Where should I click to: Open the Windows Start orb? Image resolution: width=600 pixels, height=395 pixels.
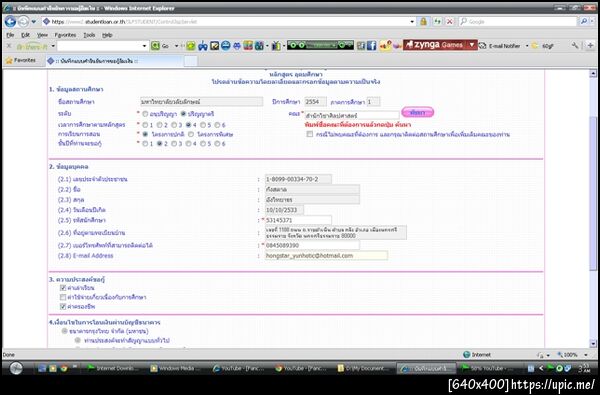(16, 368)
